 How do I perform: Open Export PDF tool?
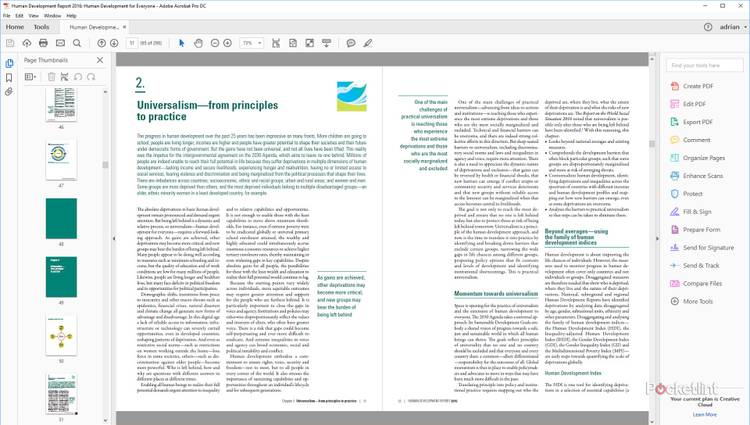point(692,122)
